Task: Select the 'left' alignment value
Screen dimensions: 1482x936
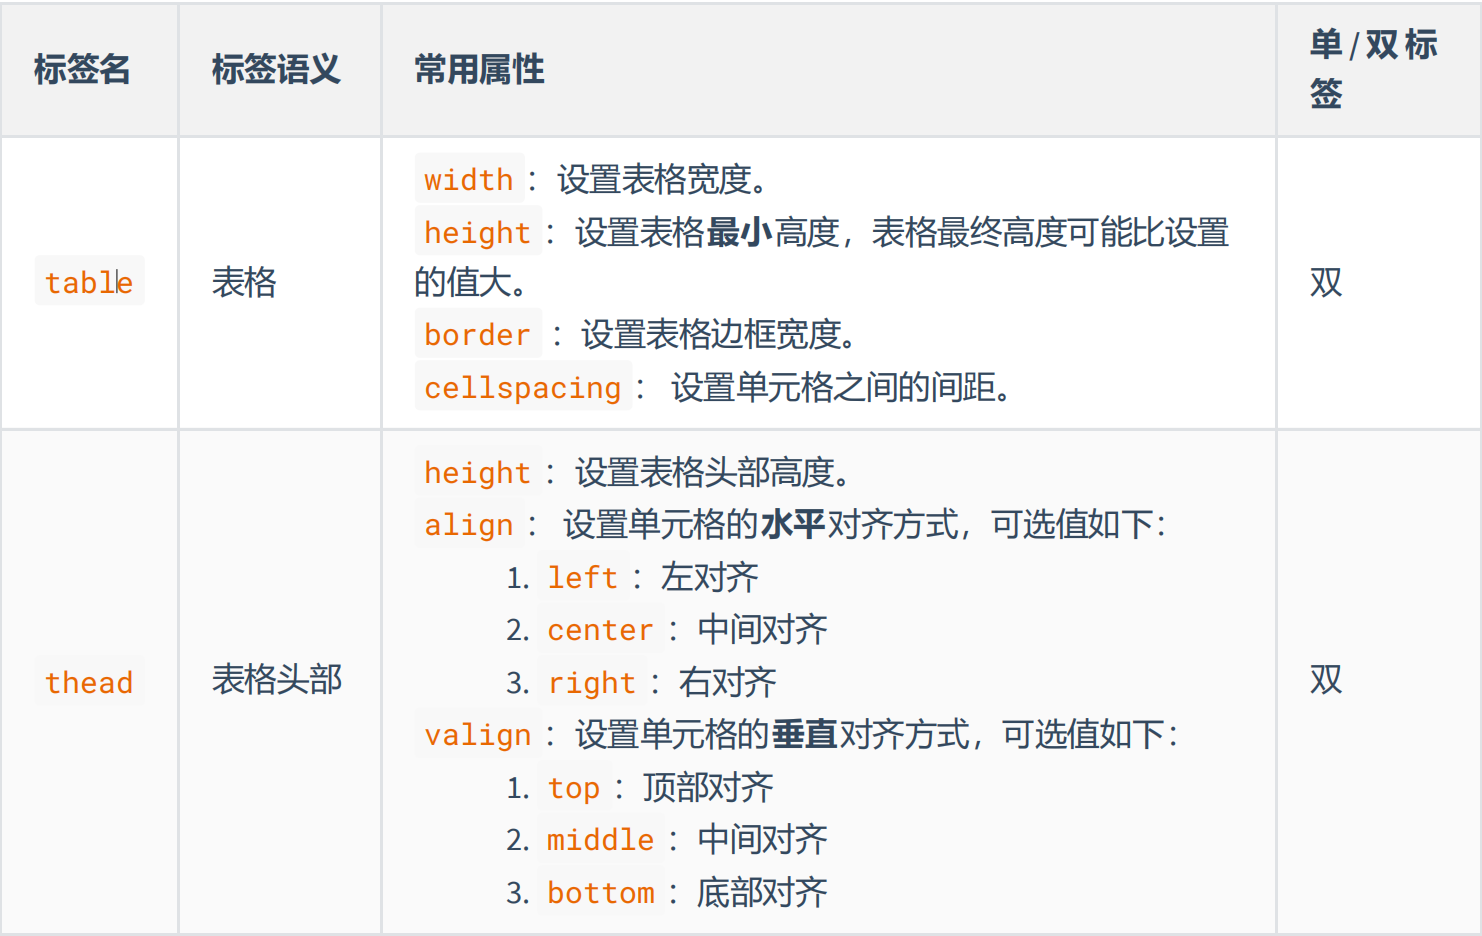Action: coord(583,577)
